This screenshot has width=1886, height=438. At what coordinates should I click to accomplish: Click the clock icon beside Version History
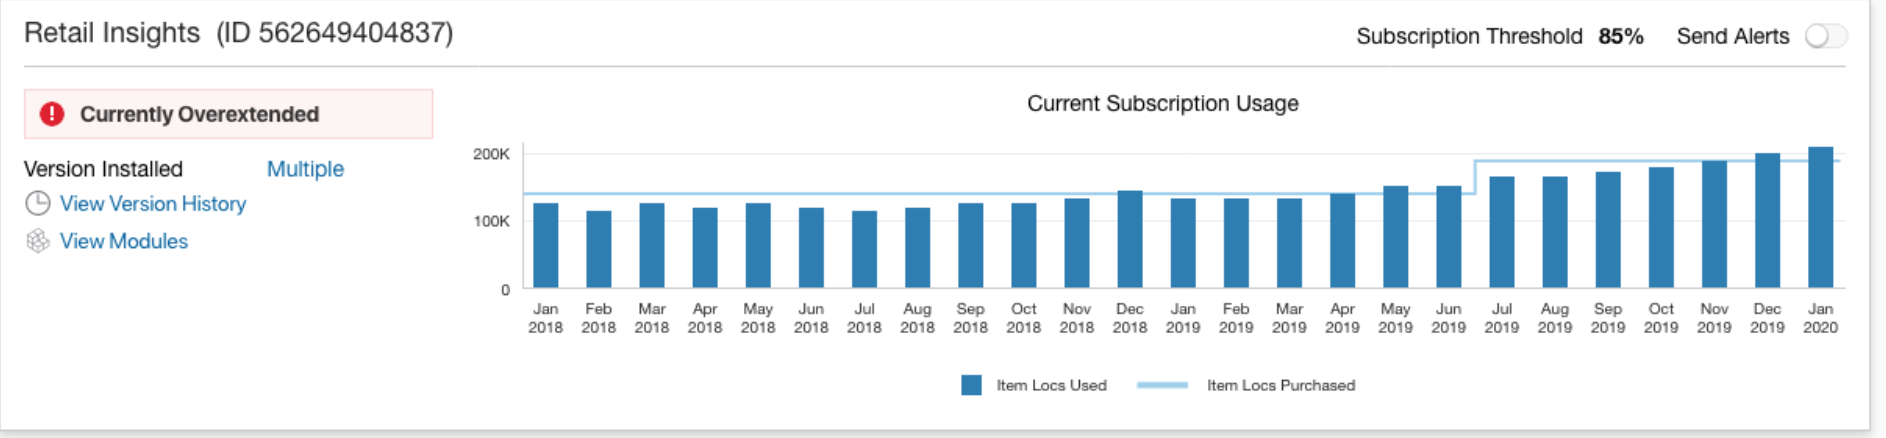coord(38,204)
